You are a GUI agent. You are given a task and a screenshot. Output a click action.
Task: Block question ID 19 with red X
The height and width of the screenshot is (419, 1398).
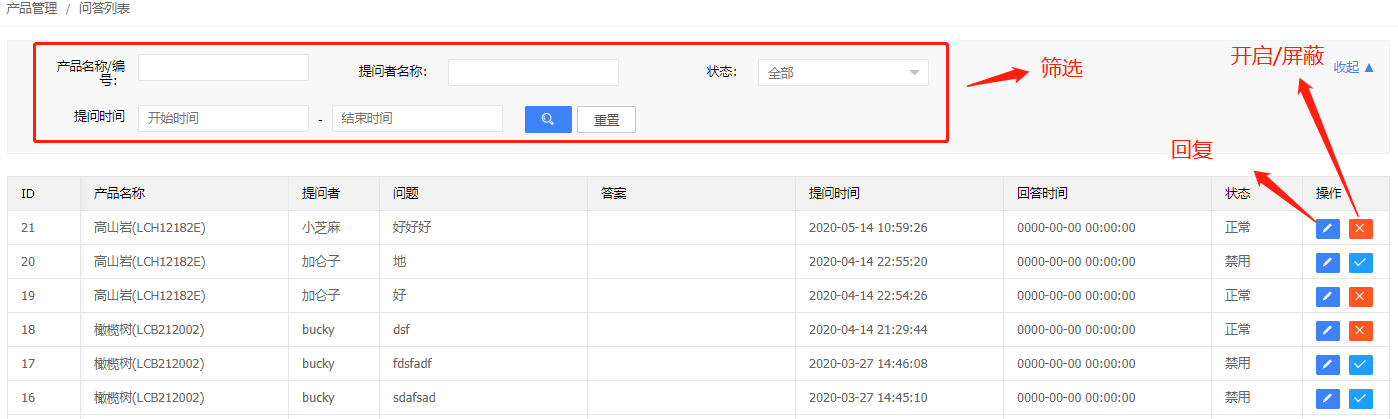pyautogui.click(x=1360, y=297)
